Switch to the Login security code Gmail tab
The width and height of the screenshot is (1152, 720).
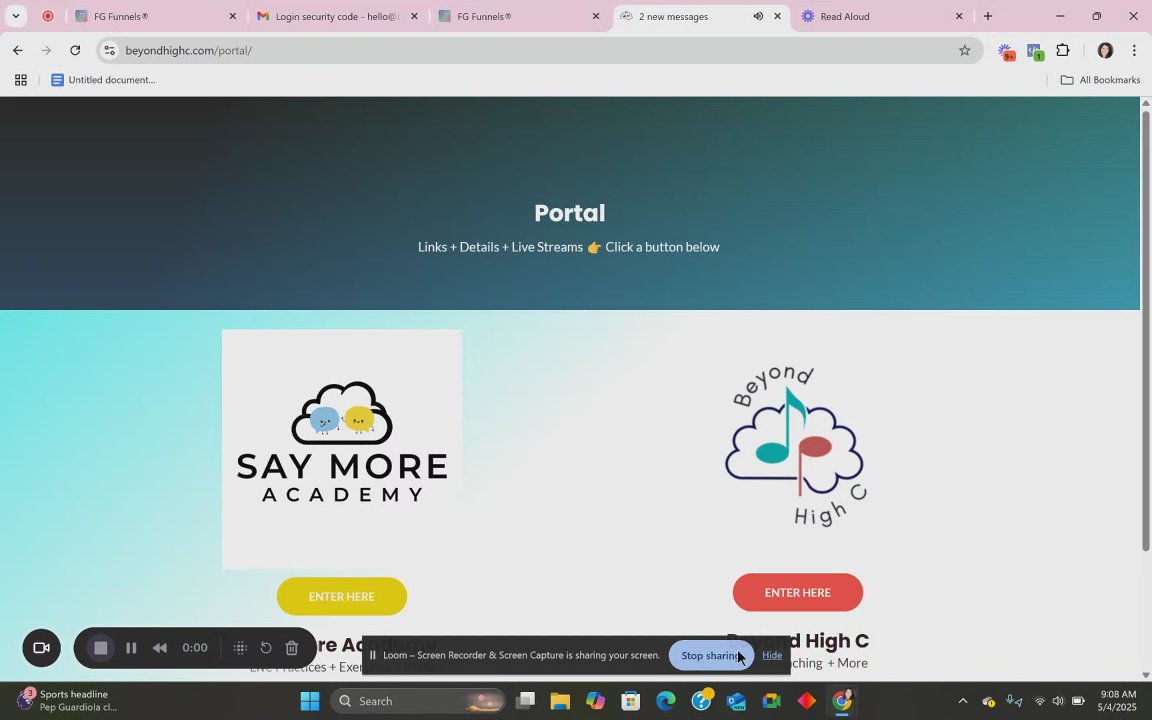point(337,16)
